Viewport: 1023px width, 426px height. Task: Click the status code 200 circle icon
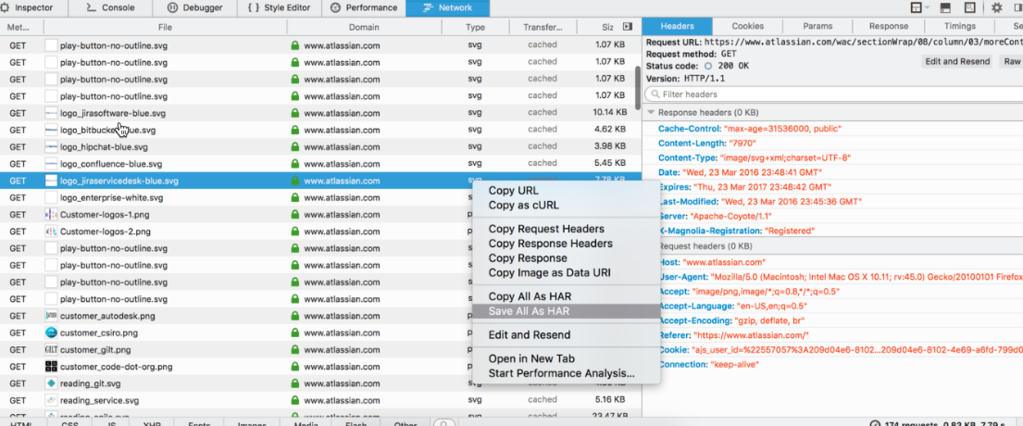[x=709, y=67]
